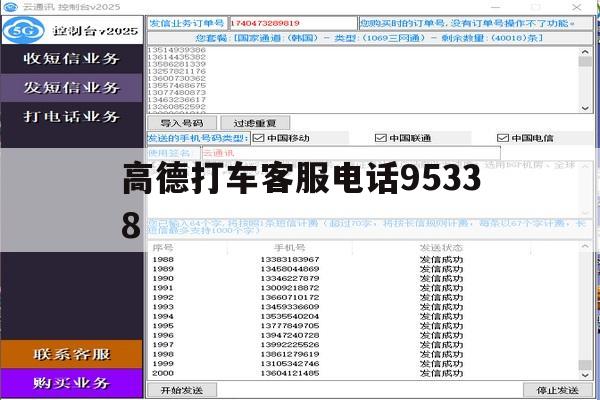Select row 1990 phone 13346227879
Viewport: 600px width, 400px height.
click(x=290, y=278)
